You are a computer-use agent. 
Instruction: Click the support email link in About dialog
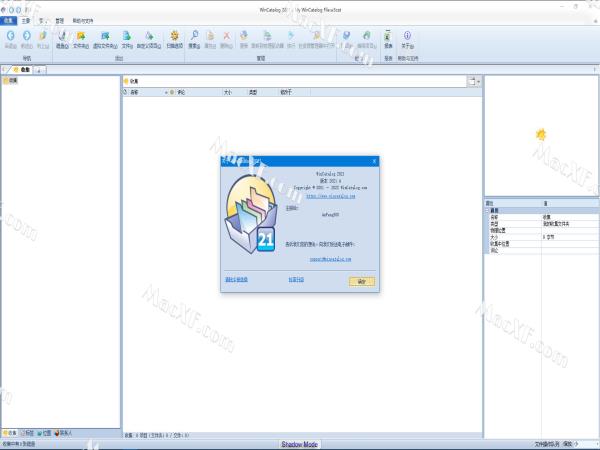pos(331,259)
